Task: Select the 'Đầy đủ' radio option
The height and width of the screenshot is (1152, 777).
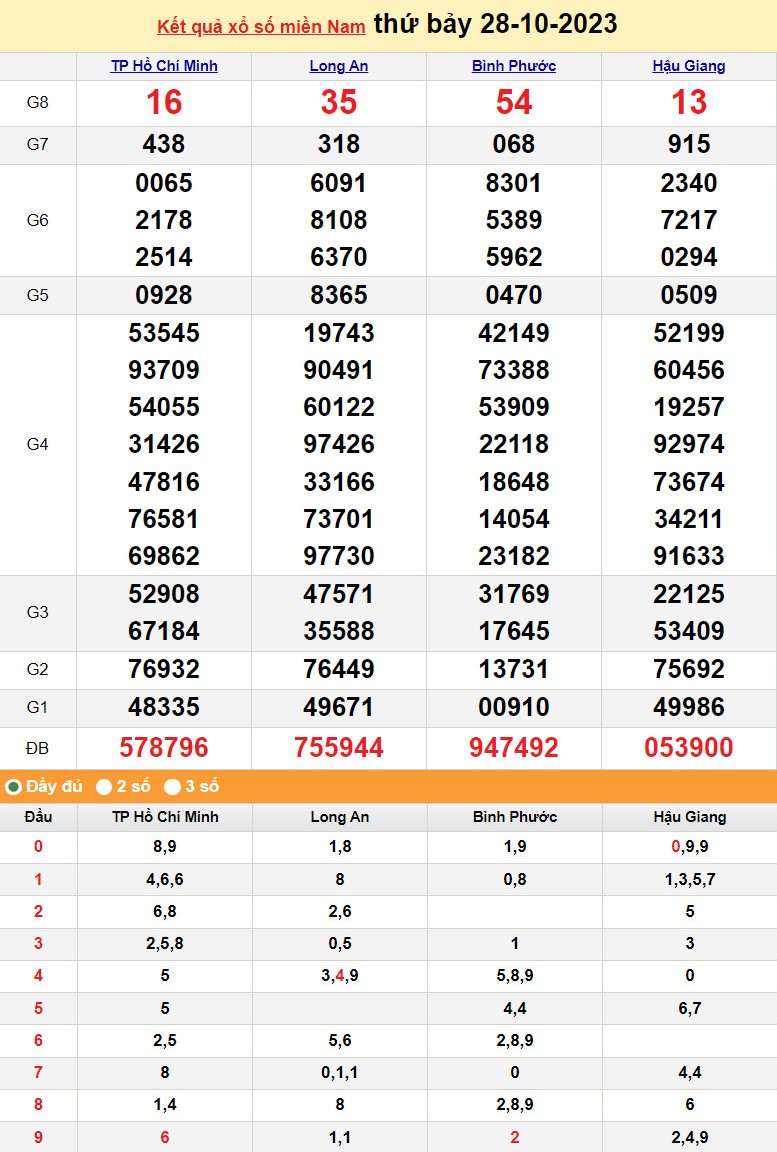Action: point(14,787)
